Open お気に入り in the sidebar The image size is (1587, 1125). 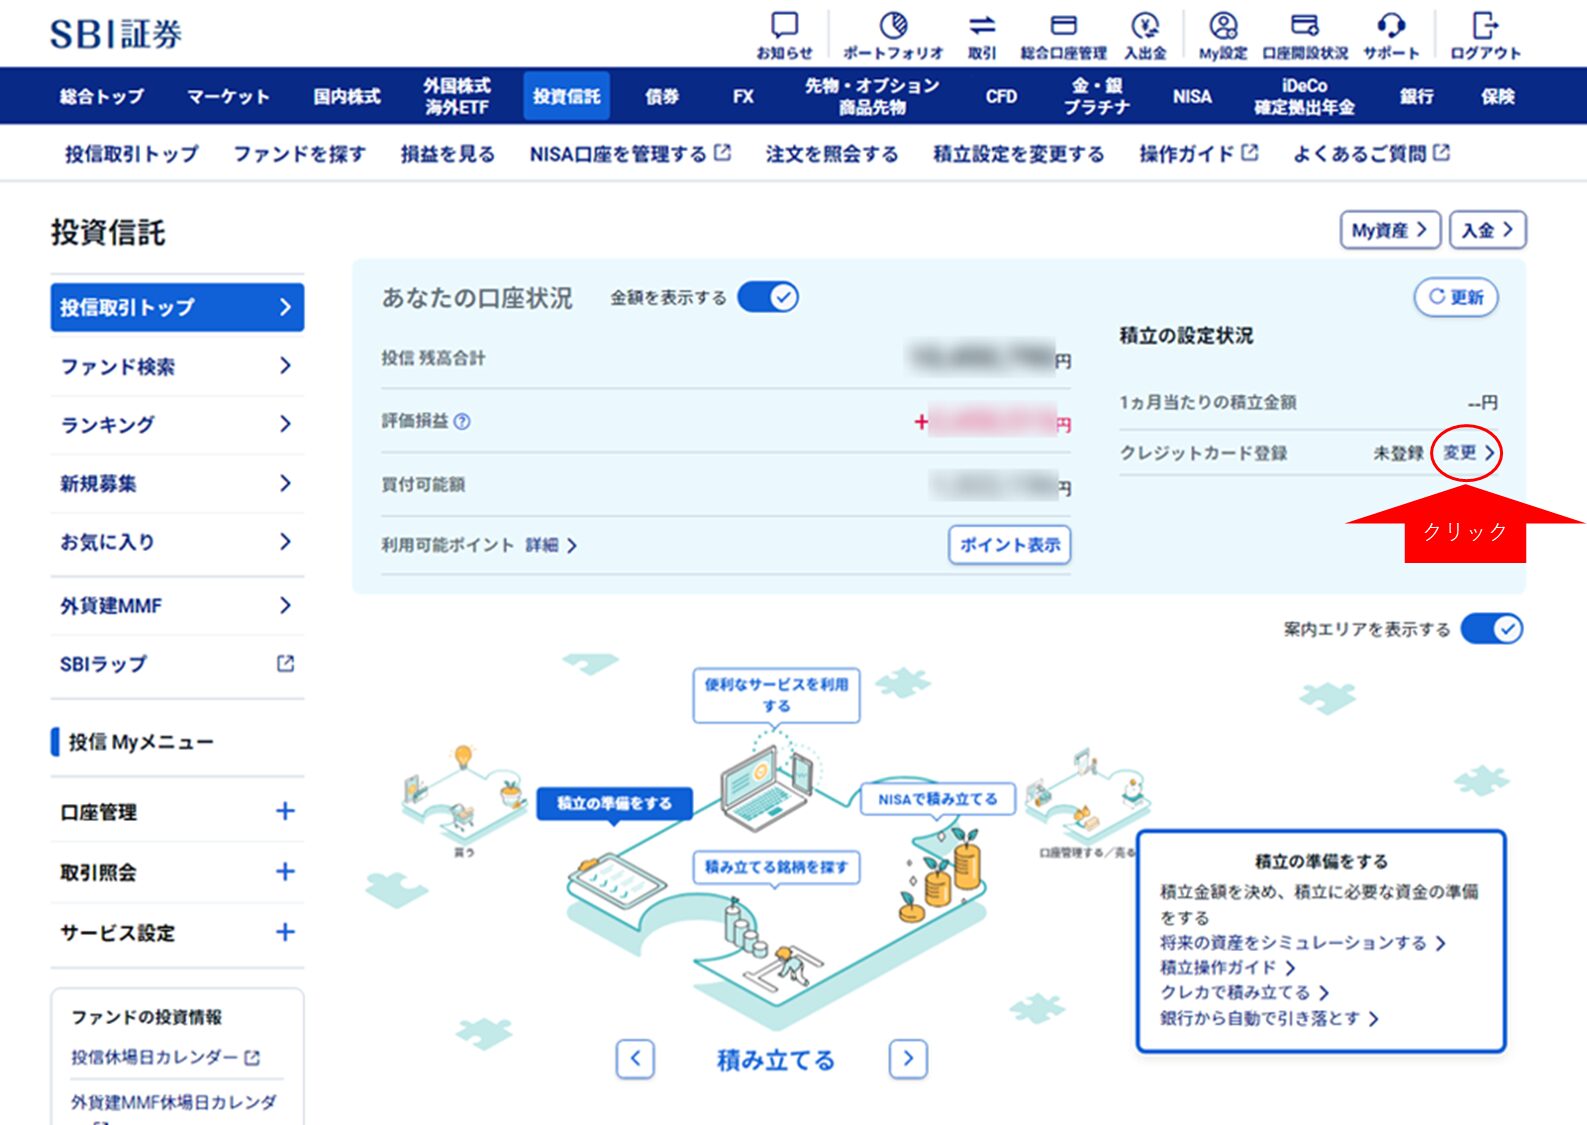pos(177,542)
